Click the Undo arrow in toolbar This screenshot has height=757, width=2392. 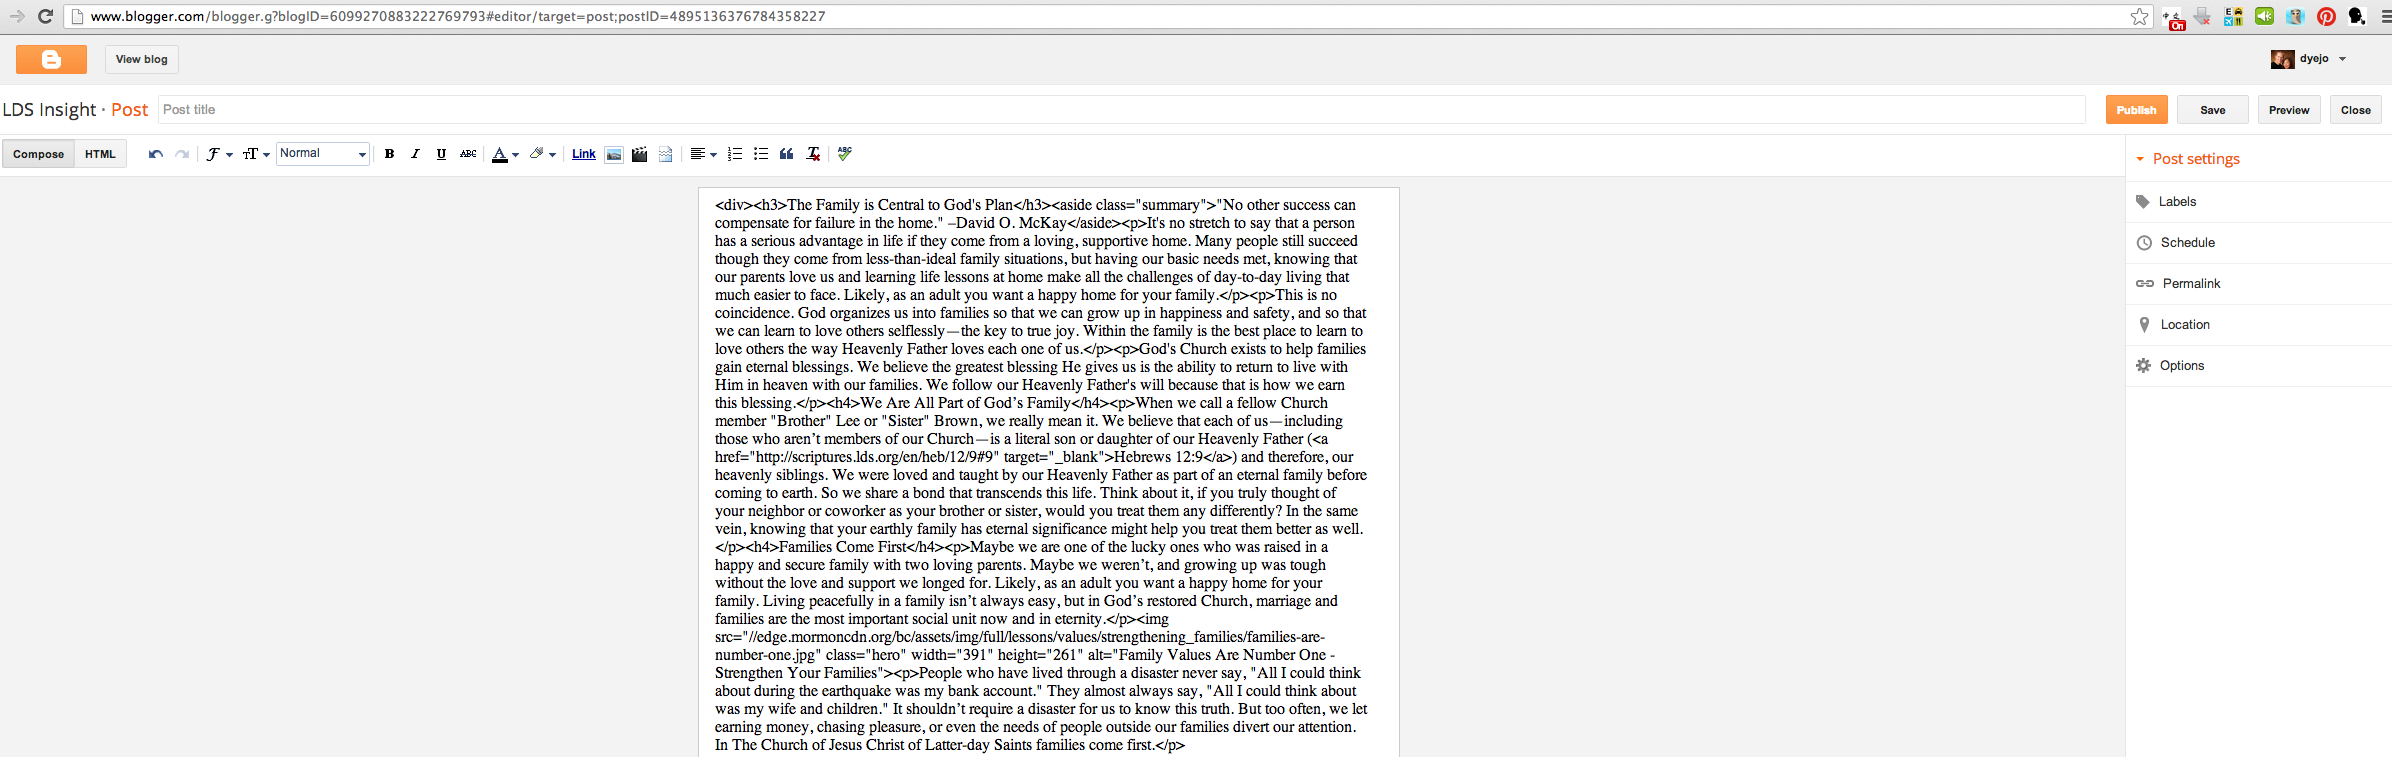(x=155, y=154)
